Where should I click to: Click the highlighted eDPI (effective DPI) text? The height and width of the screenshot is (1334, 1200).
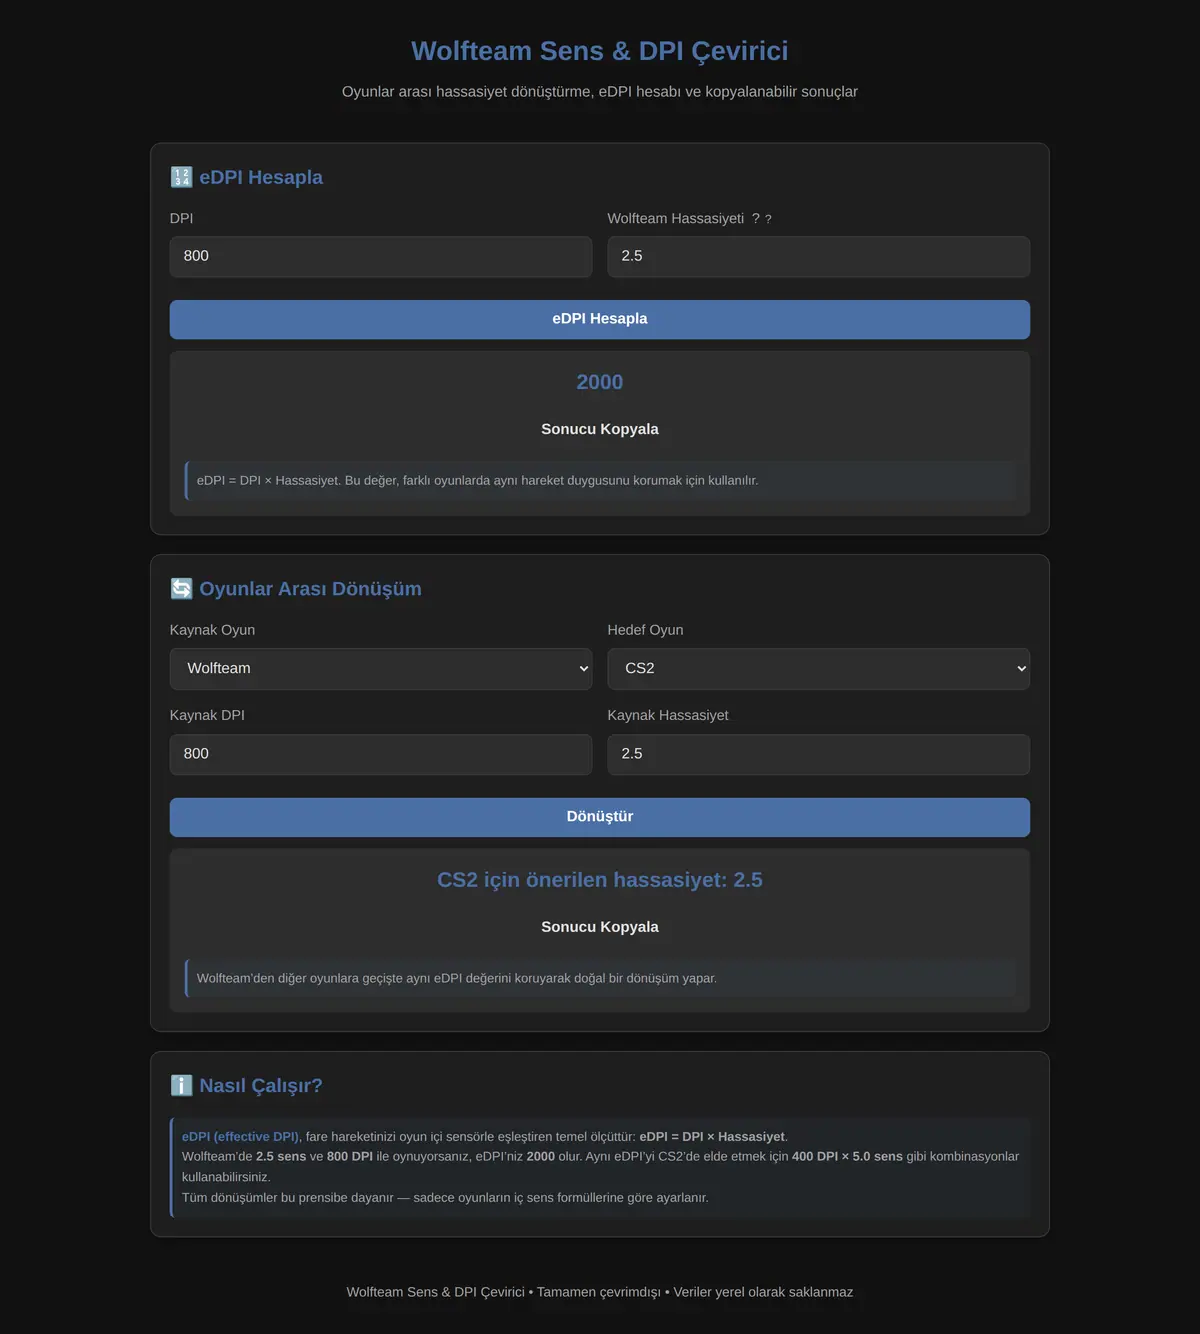[x=240, y=1137]
